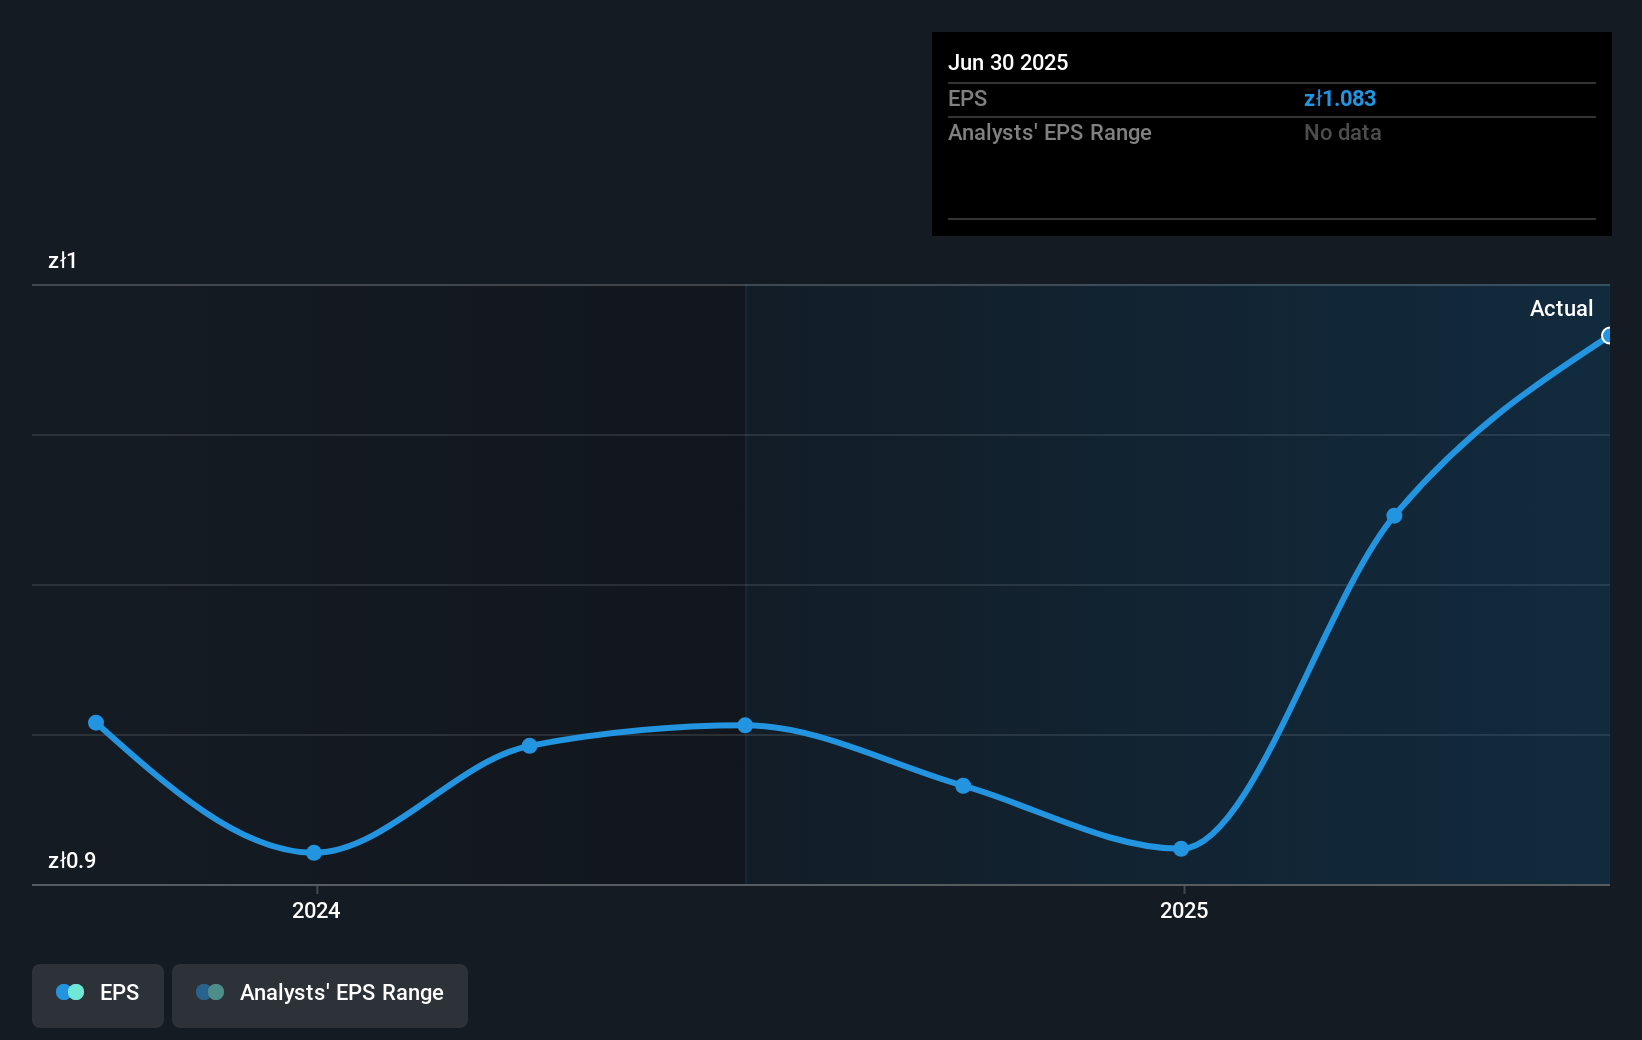Click the latest EPS point under Actual label
The height and width of the screenshot is (1040, 1642).
pyautogui.click(x=1607, y=336)
